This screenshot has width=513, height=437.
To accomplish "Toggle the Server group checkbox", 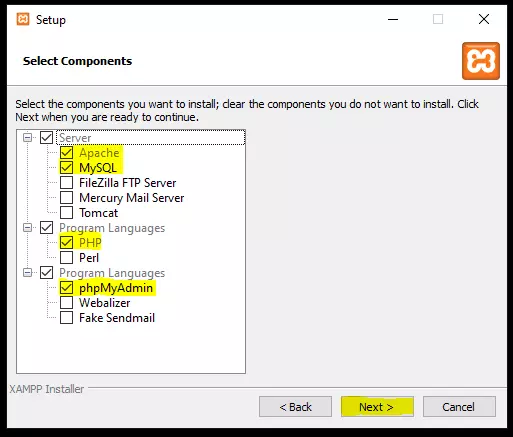I will pyautogui.click(x=46, y=137).
